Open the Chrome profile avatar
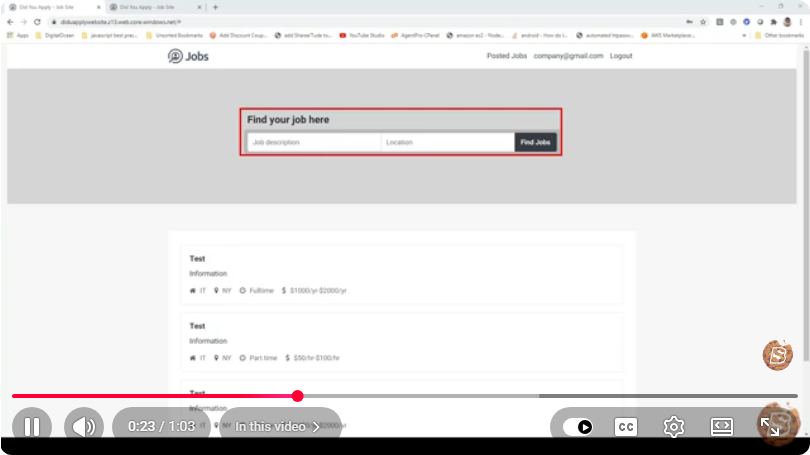 coord(787,22)
